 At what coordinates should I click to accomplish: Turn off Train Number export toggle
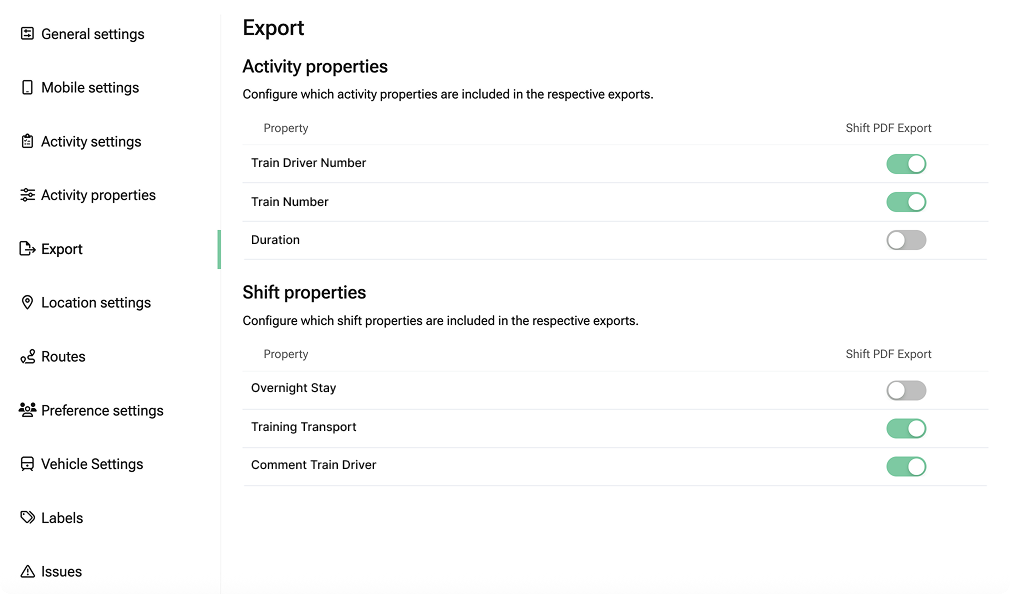tap(906, 202)
